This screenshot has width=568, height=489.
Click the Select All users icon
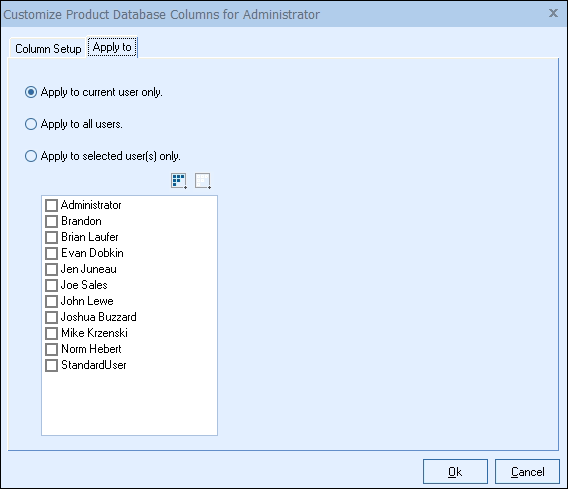coord(179,181)
